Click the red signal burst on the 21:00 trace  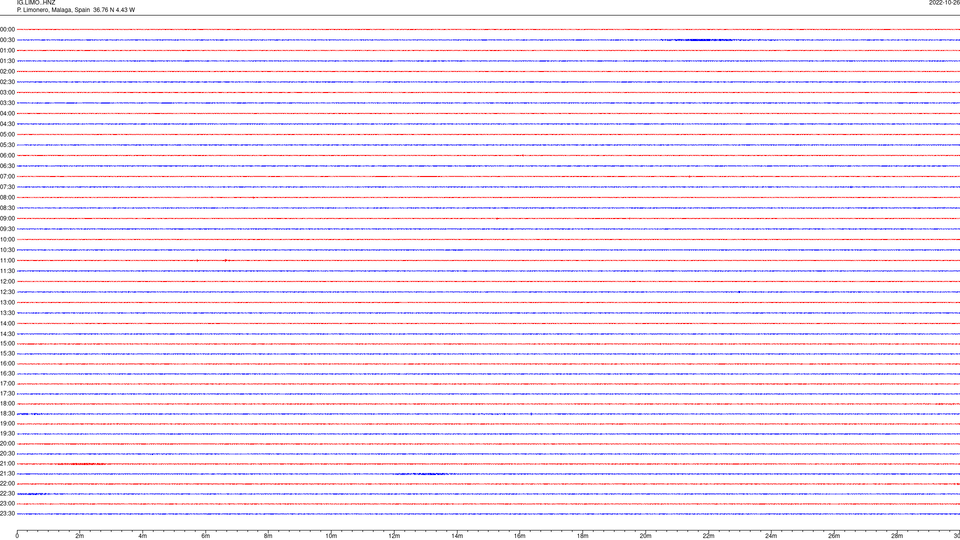(x=81, y=464)
